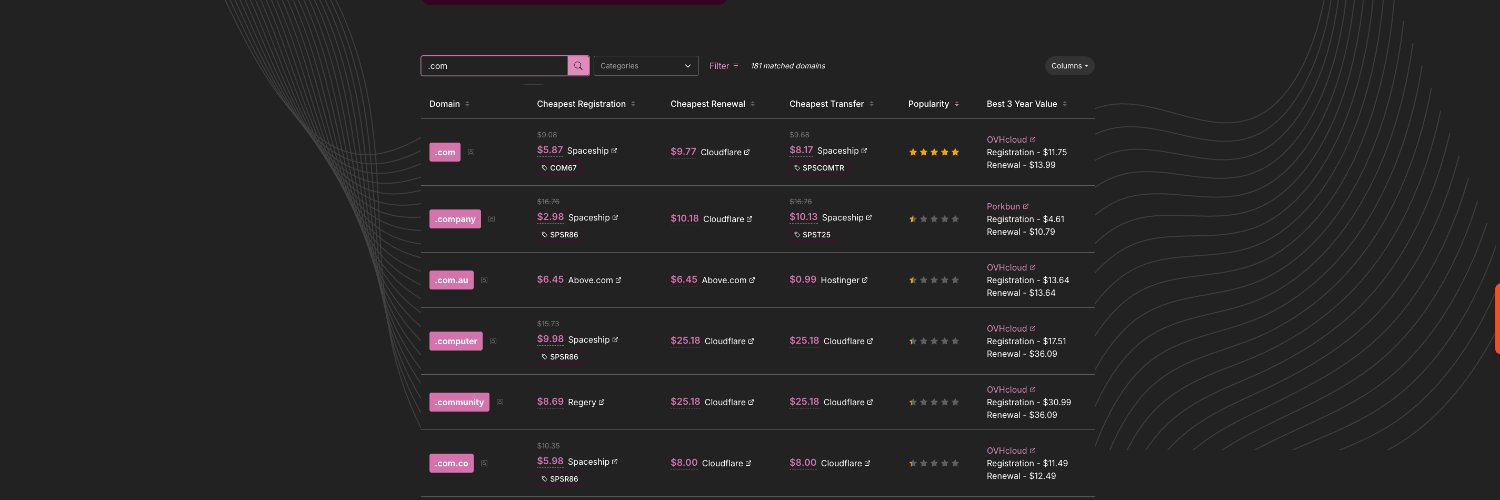
Task: Click struck-through $15.73 price for .computer
Action: click(x=548, y=323)
